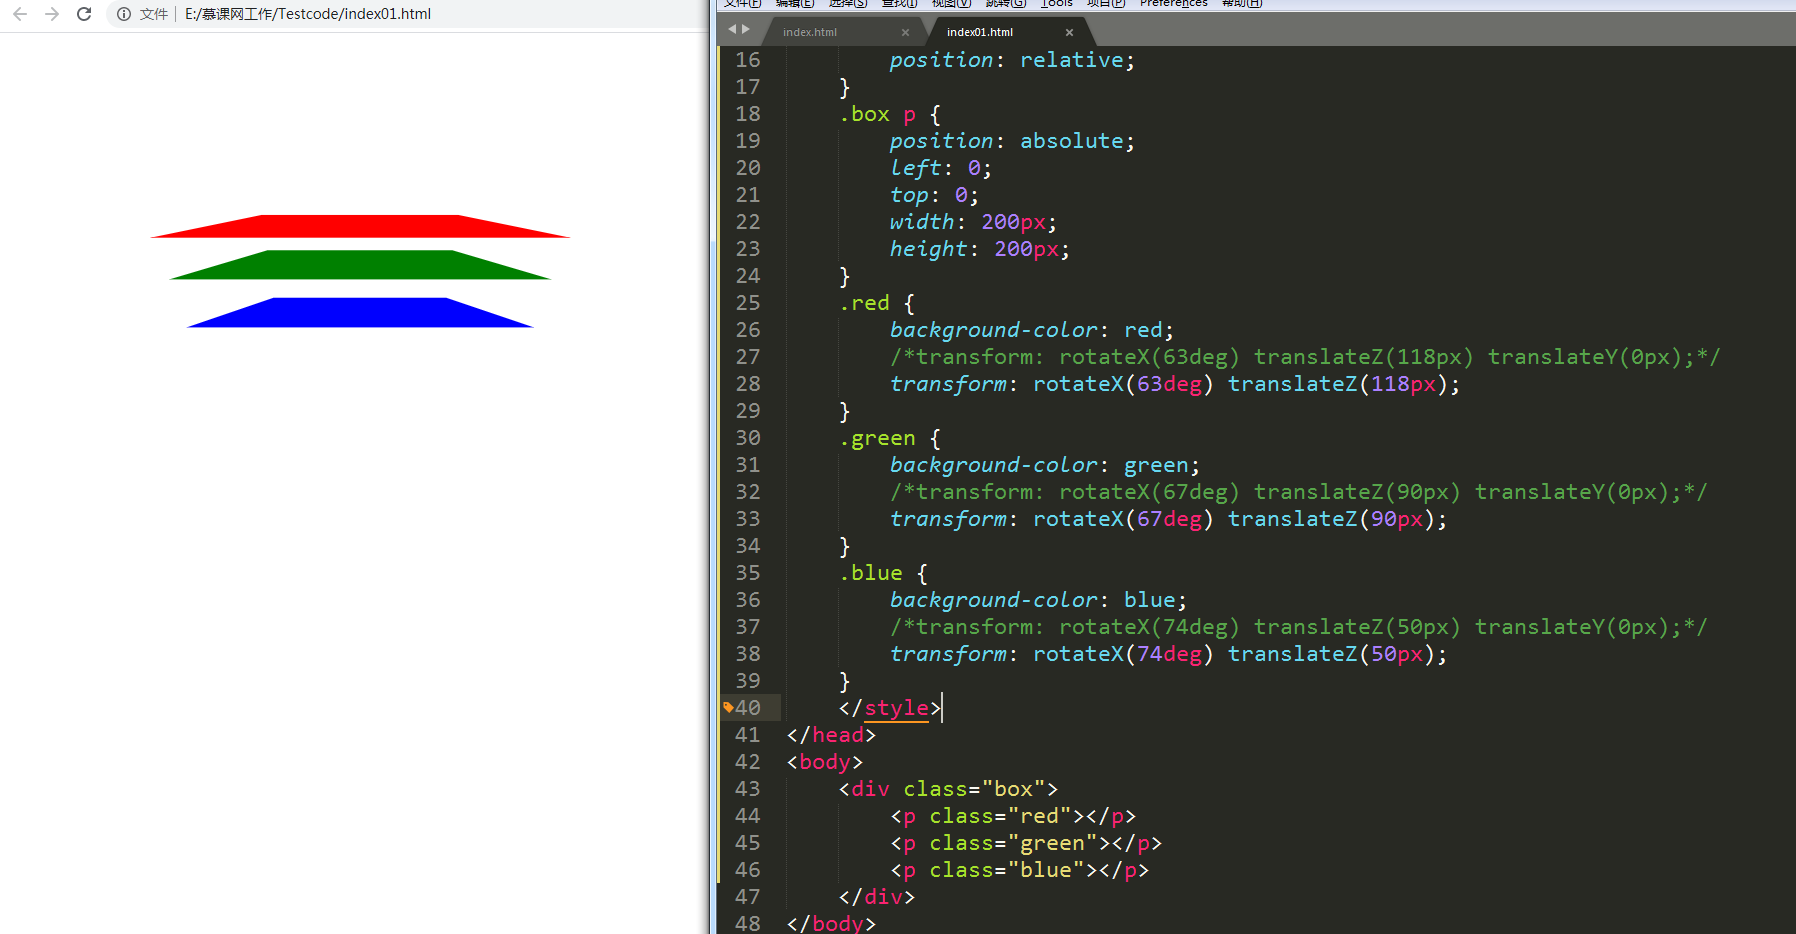1796x934 pixels.
Task: Click the bookmark marker on line 40
Action: point(728,707)
